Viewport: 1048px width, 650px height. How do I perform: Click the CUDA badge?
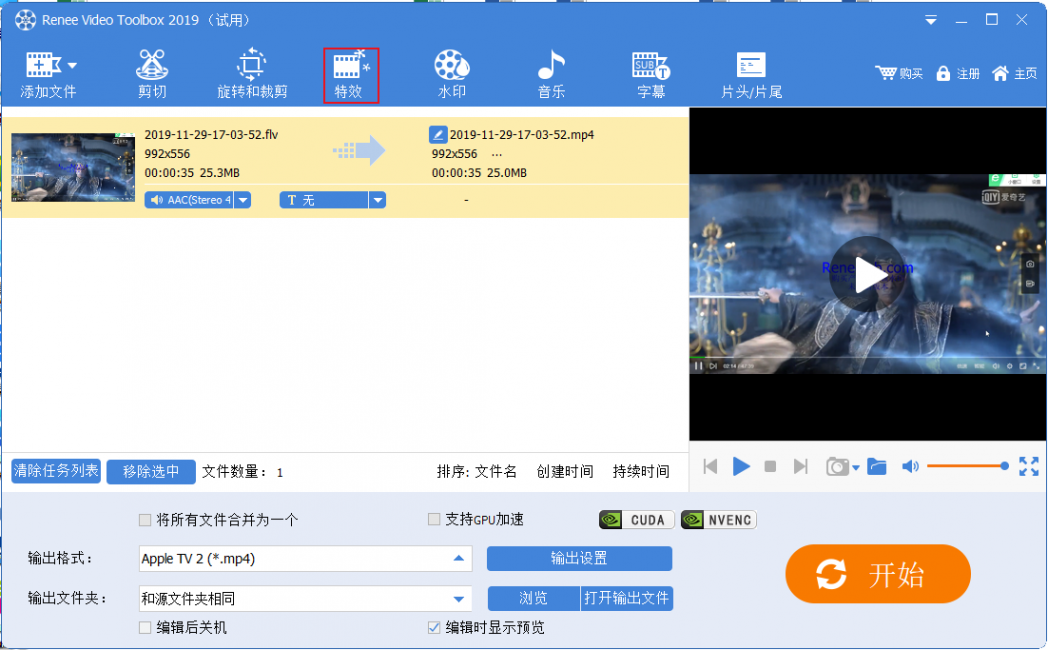(637, 520)
